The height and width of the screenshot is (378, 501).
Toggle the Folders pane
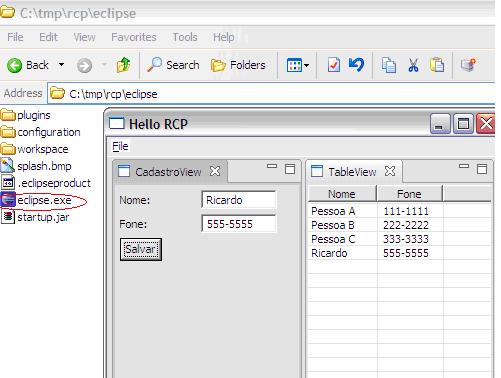click(238, 65)
